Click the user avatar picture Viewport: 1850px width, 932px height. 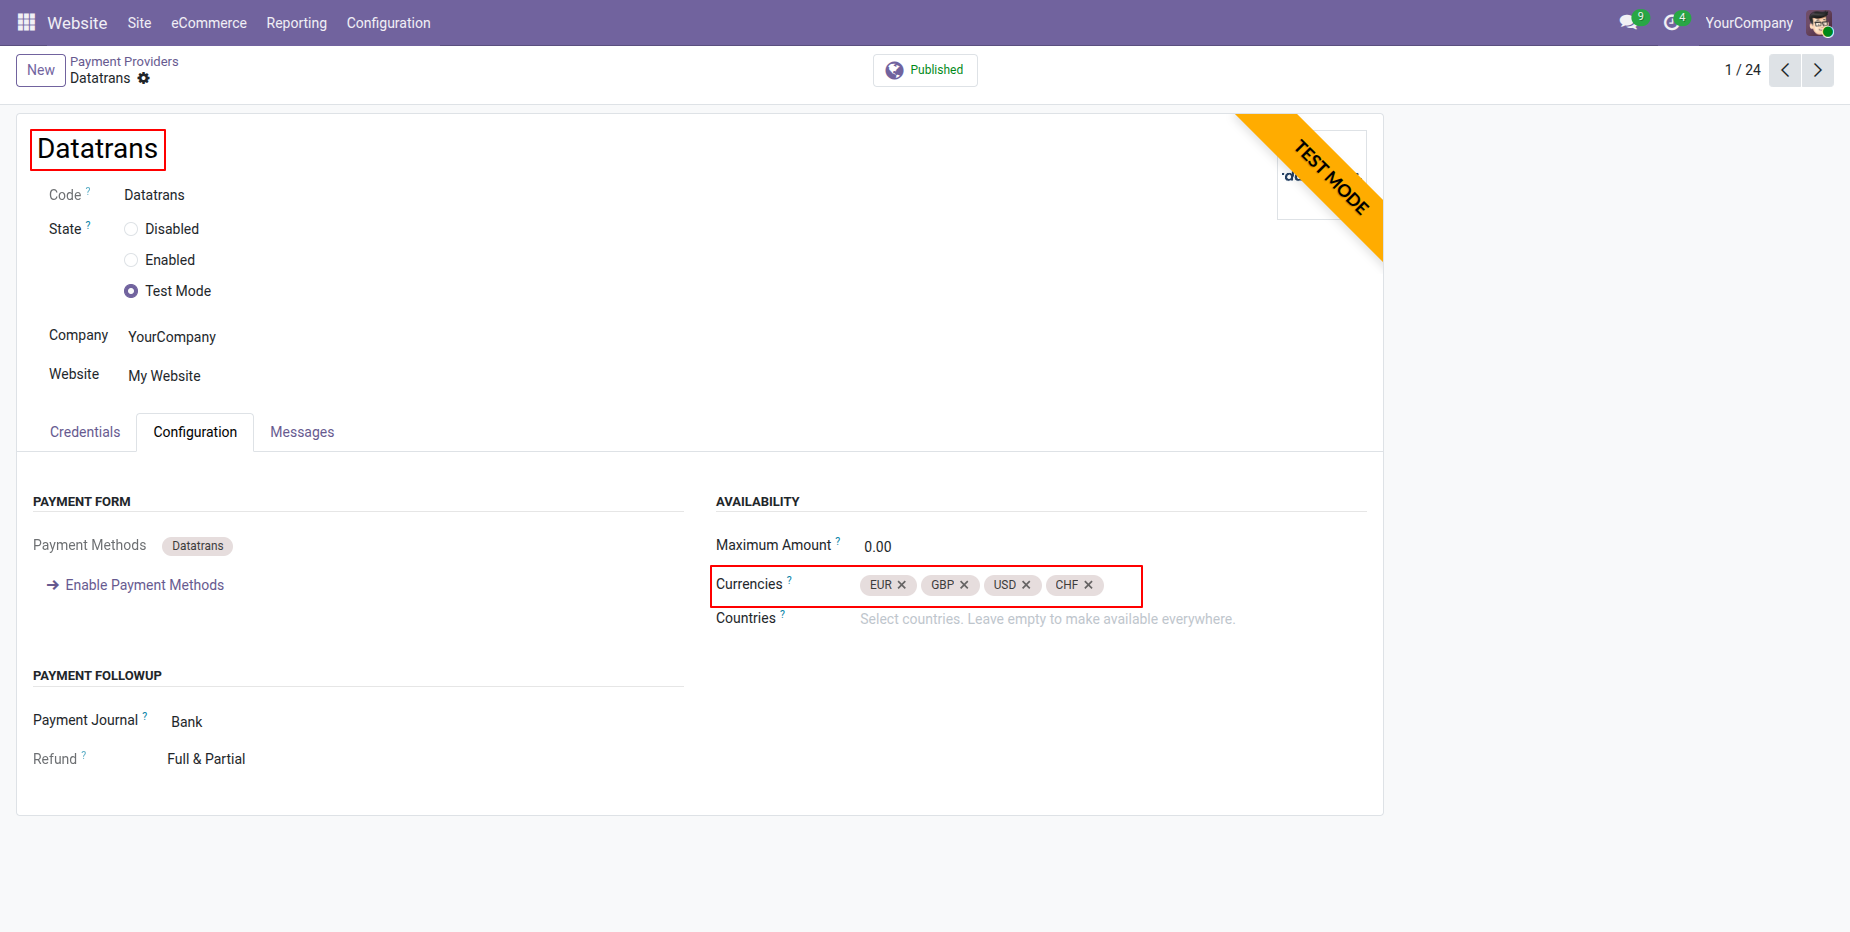click(1819, 22)
